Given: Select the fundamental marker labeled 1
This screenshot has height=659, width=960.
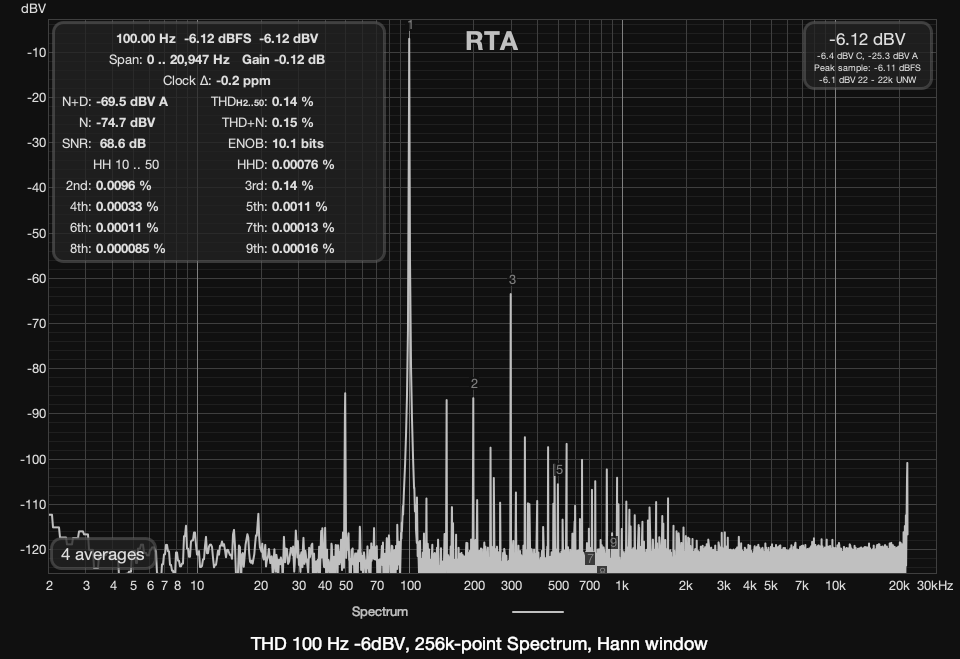Looking at the screenshot, I should tap(410, 24).
